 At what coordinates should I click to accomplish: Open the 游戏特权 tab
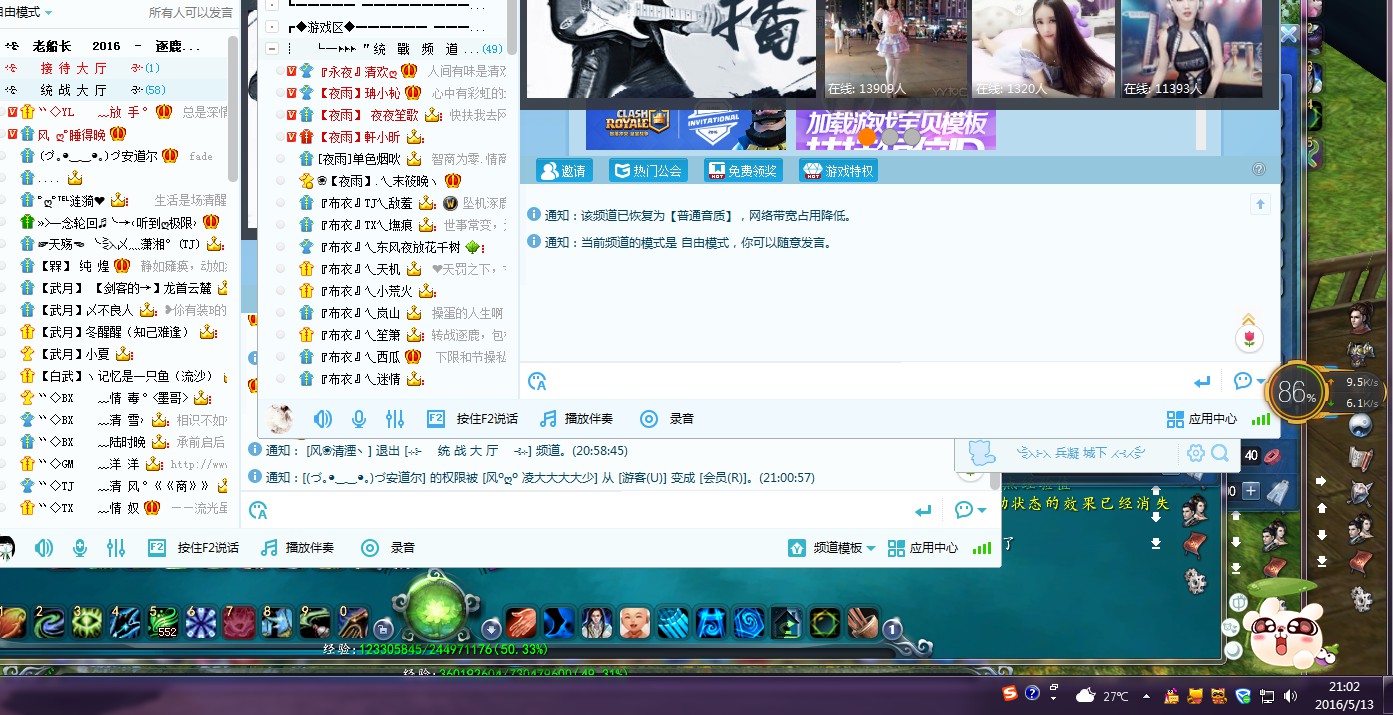838,171
